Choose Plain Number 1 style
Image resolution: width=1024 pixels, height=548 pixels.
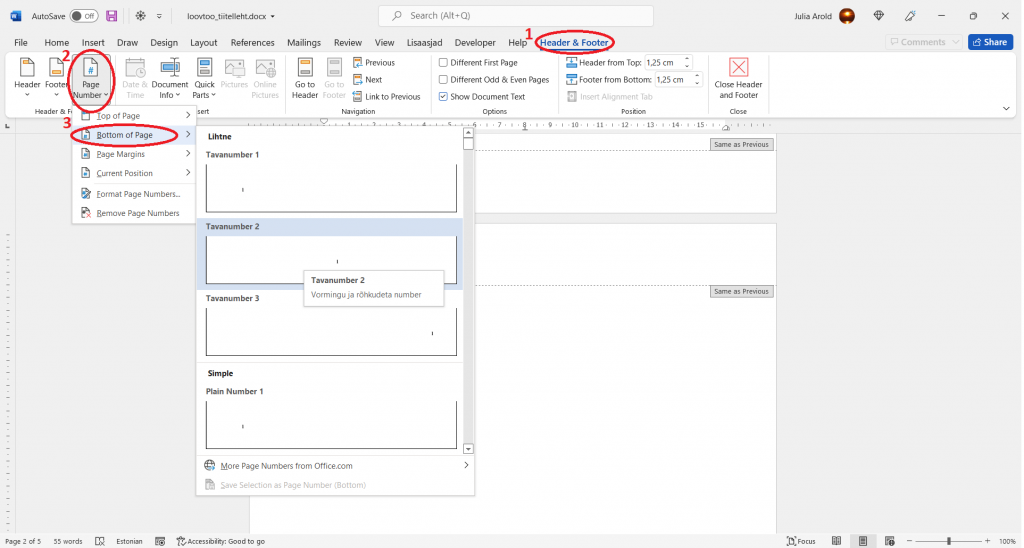(x=330, y=419)
